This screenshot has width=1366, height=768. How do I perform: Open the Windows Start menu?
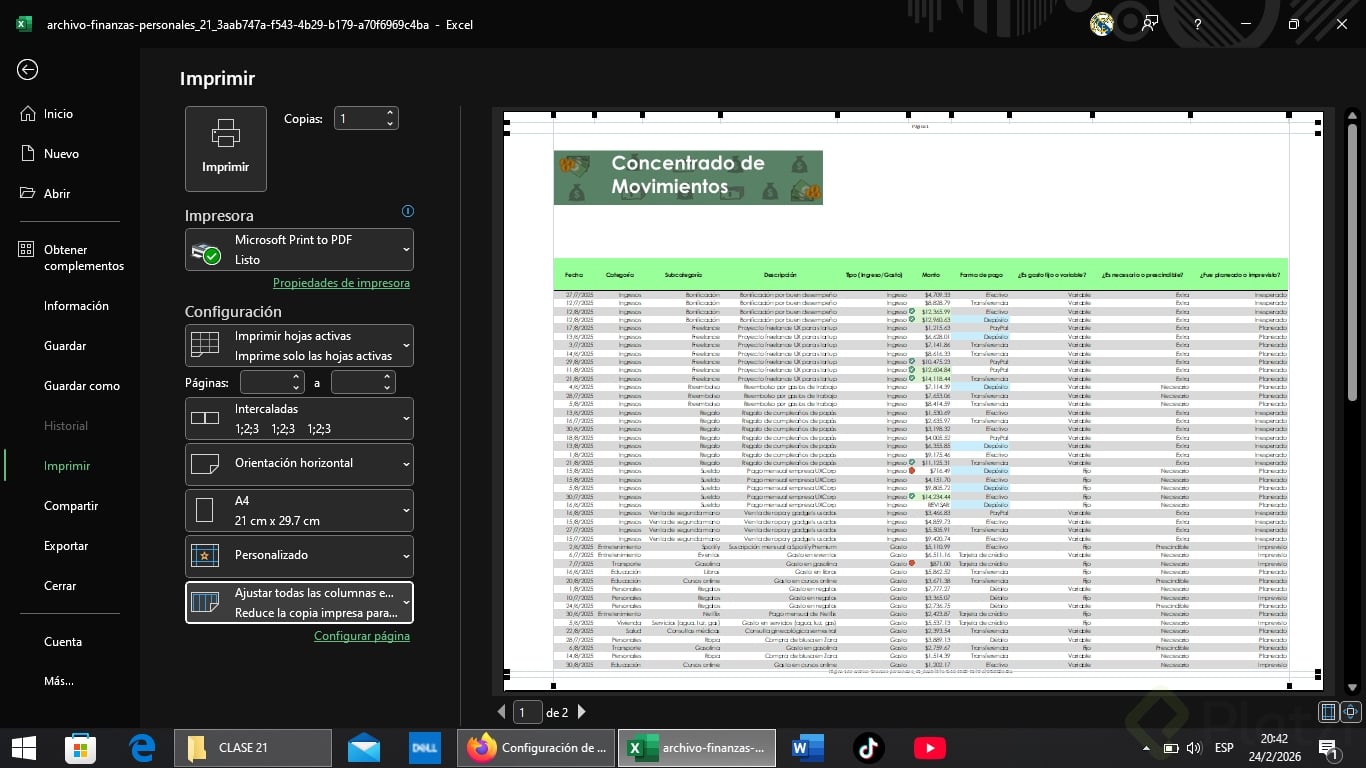[x=23, y=747]
